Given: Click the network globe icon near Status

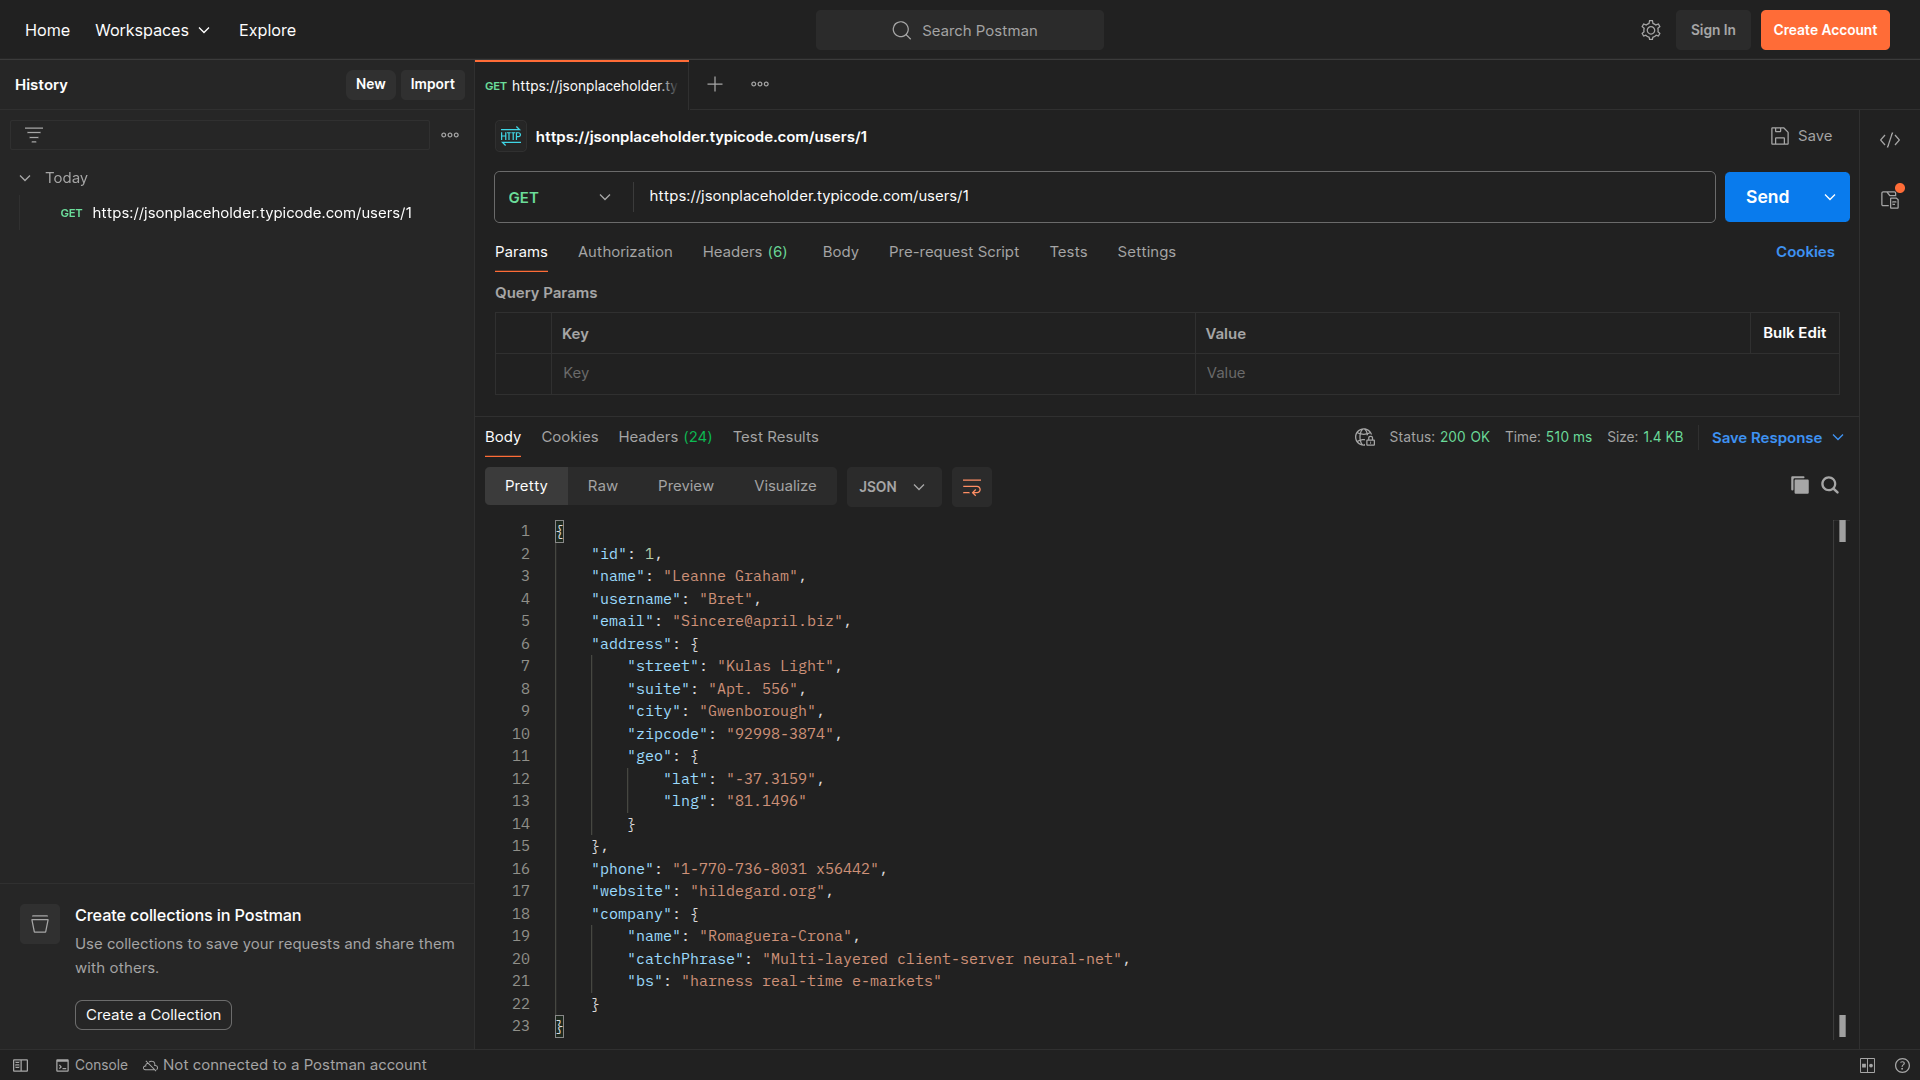Looking at the screenshot, I should (x=1365, y=437).
